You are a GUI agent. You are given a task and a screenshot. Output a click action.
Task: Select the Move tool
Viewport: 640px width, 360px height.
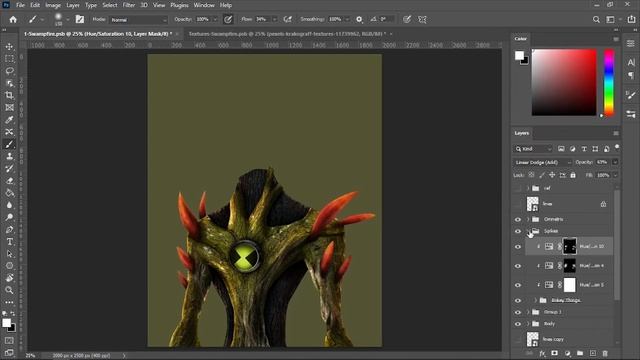click(x=9, y=47)
